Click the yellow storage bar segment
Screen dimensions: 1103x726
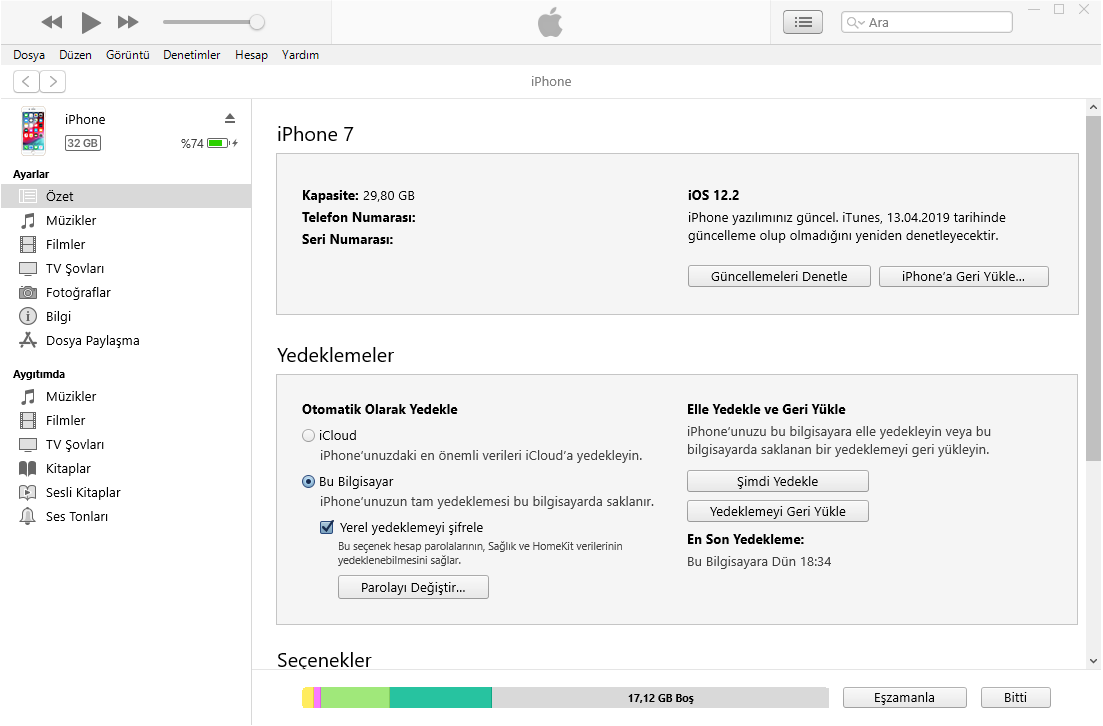point(308,698)
